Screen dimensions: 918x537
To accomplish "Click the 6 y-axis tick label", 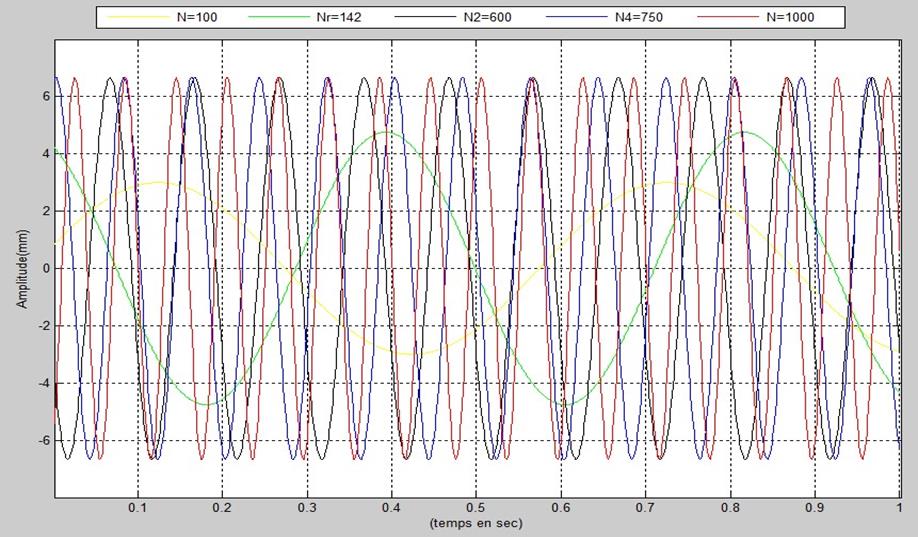I will tap(46, 97).
